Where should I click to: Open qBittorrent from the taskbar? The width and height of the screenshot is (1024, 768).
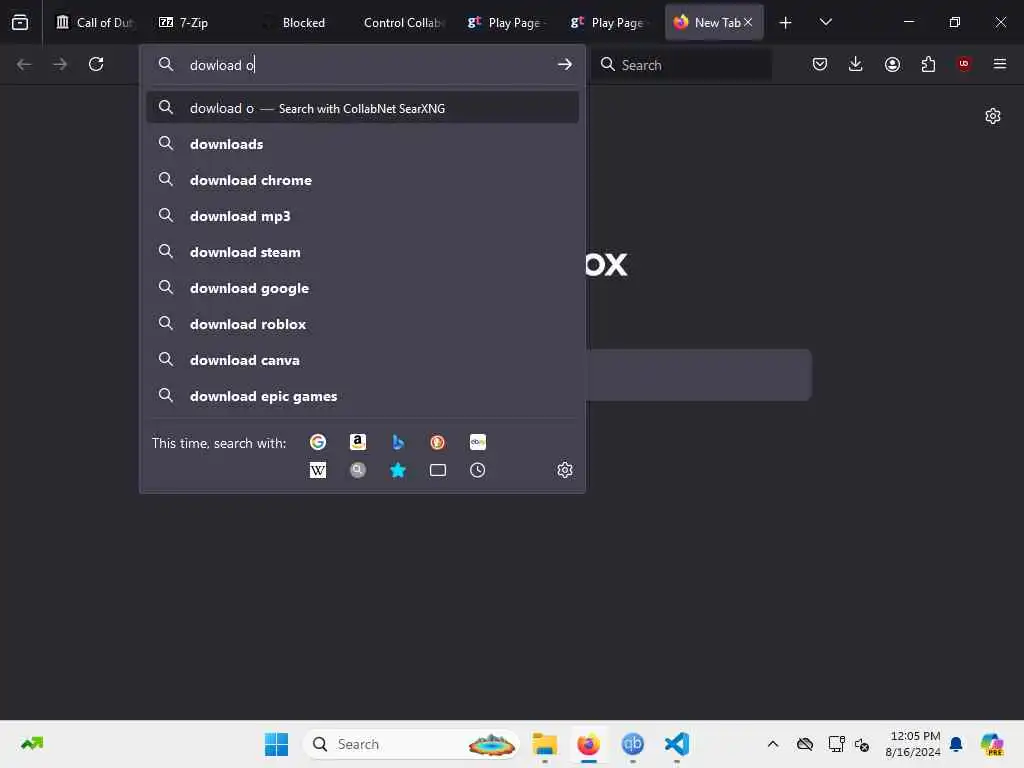point(632,744)
